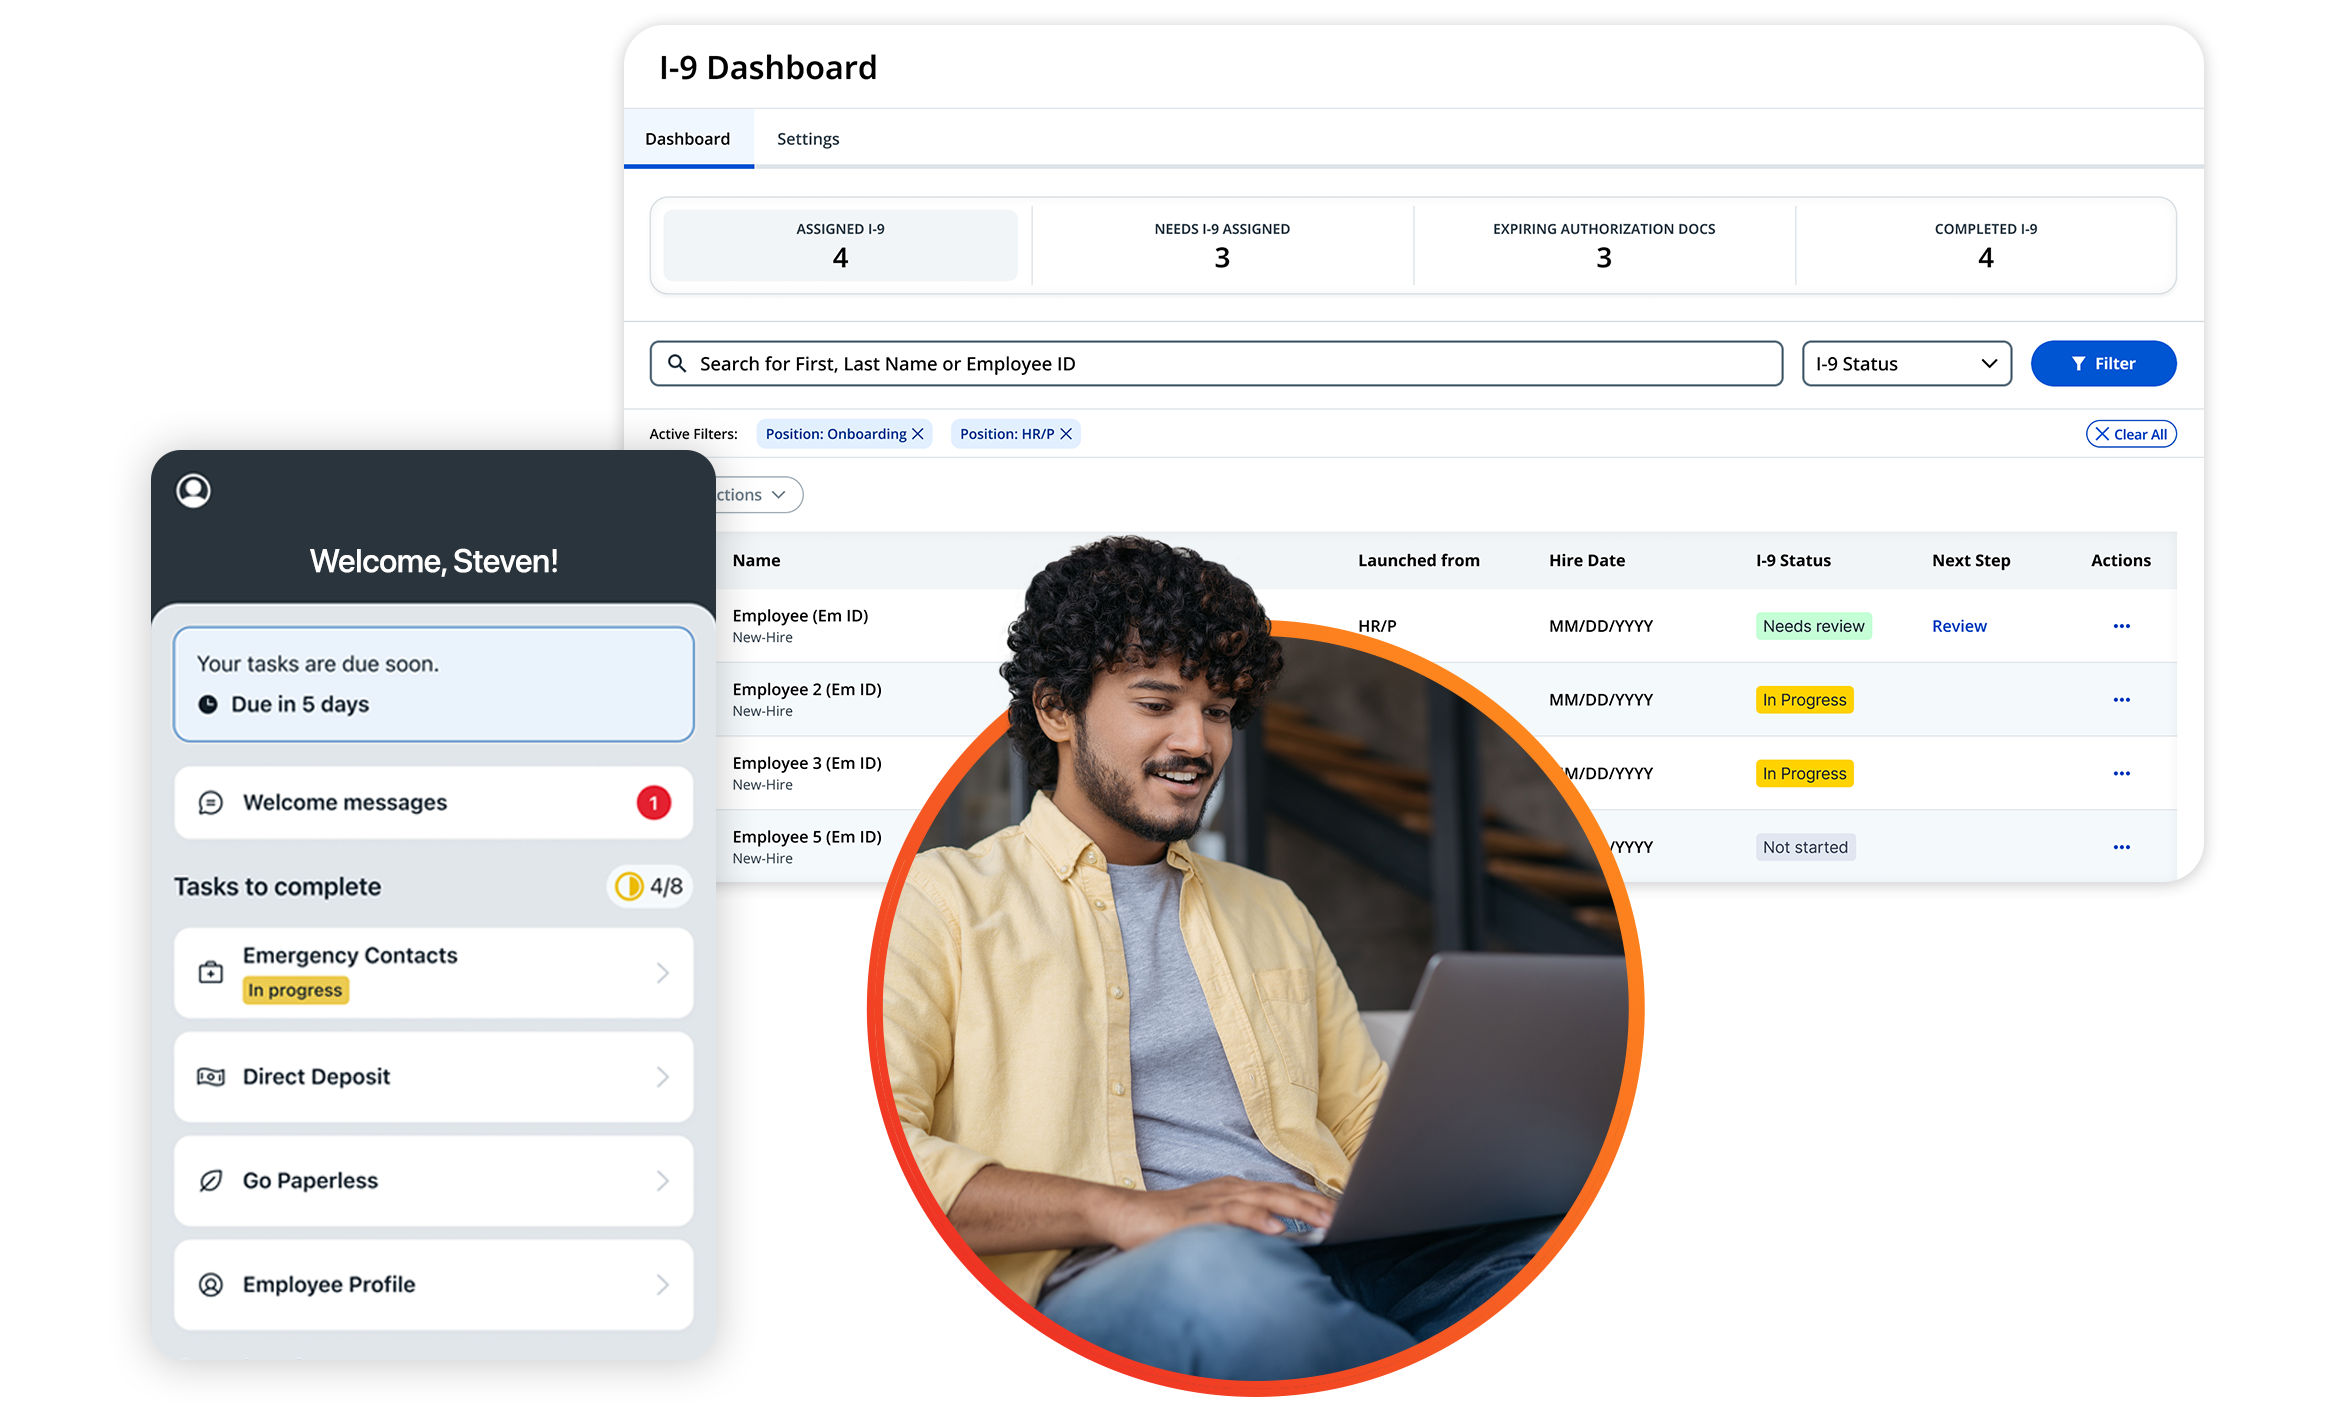
Task: Remove the Position: Onboarding filter with its X
Action: point(918,434)
